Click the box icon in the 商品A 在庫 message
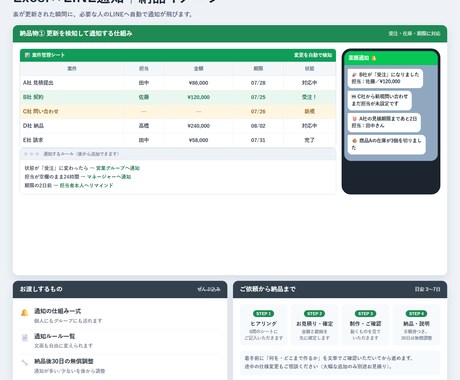The image size is (460, 380). coord(354,141)
